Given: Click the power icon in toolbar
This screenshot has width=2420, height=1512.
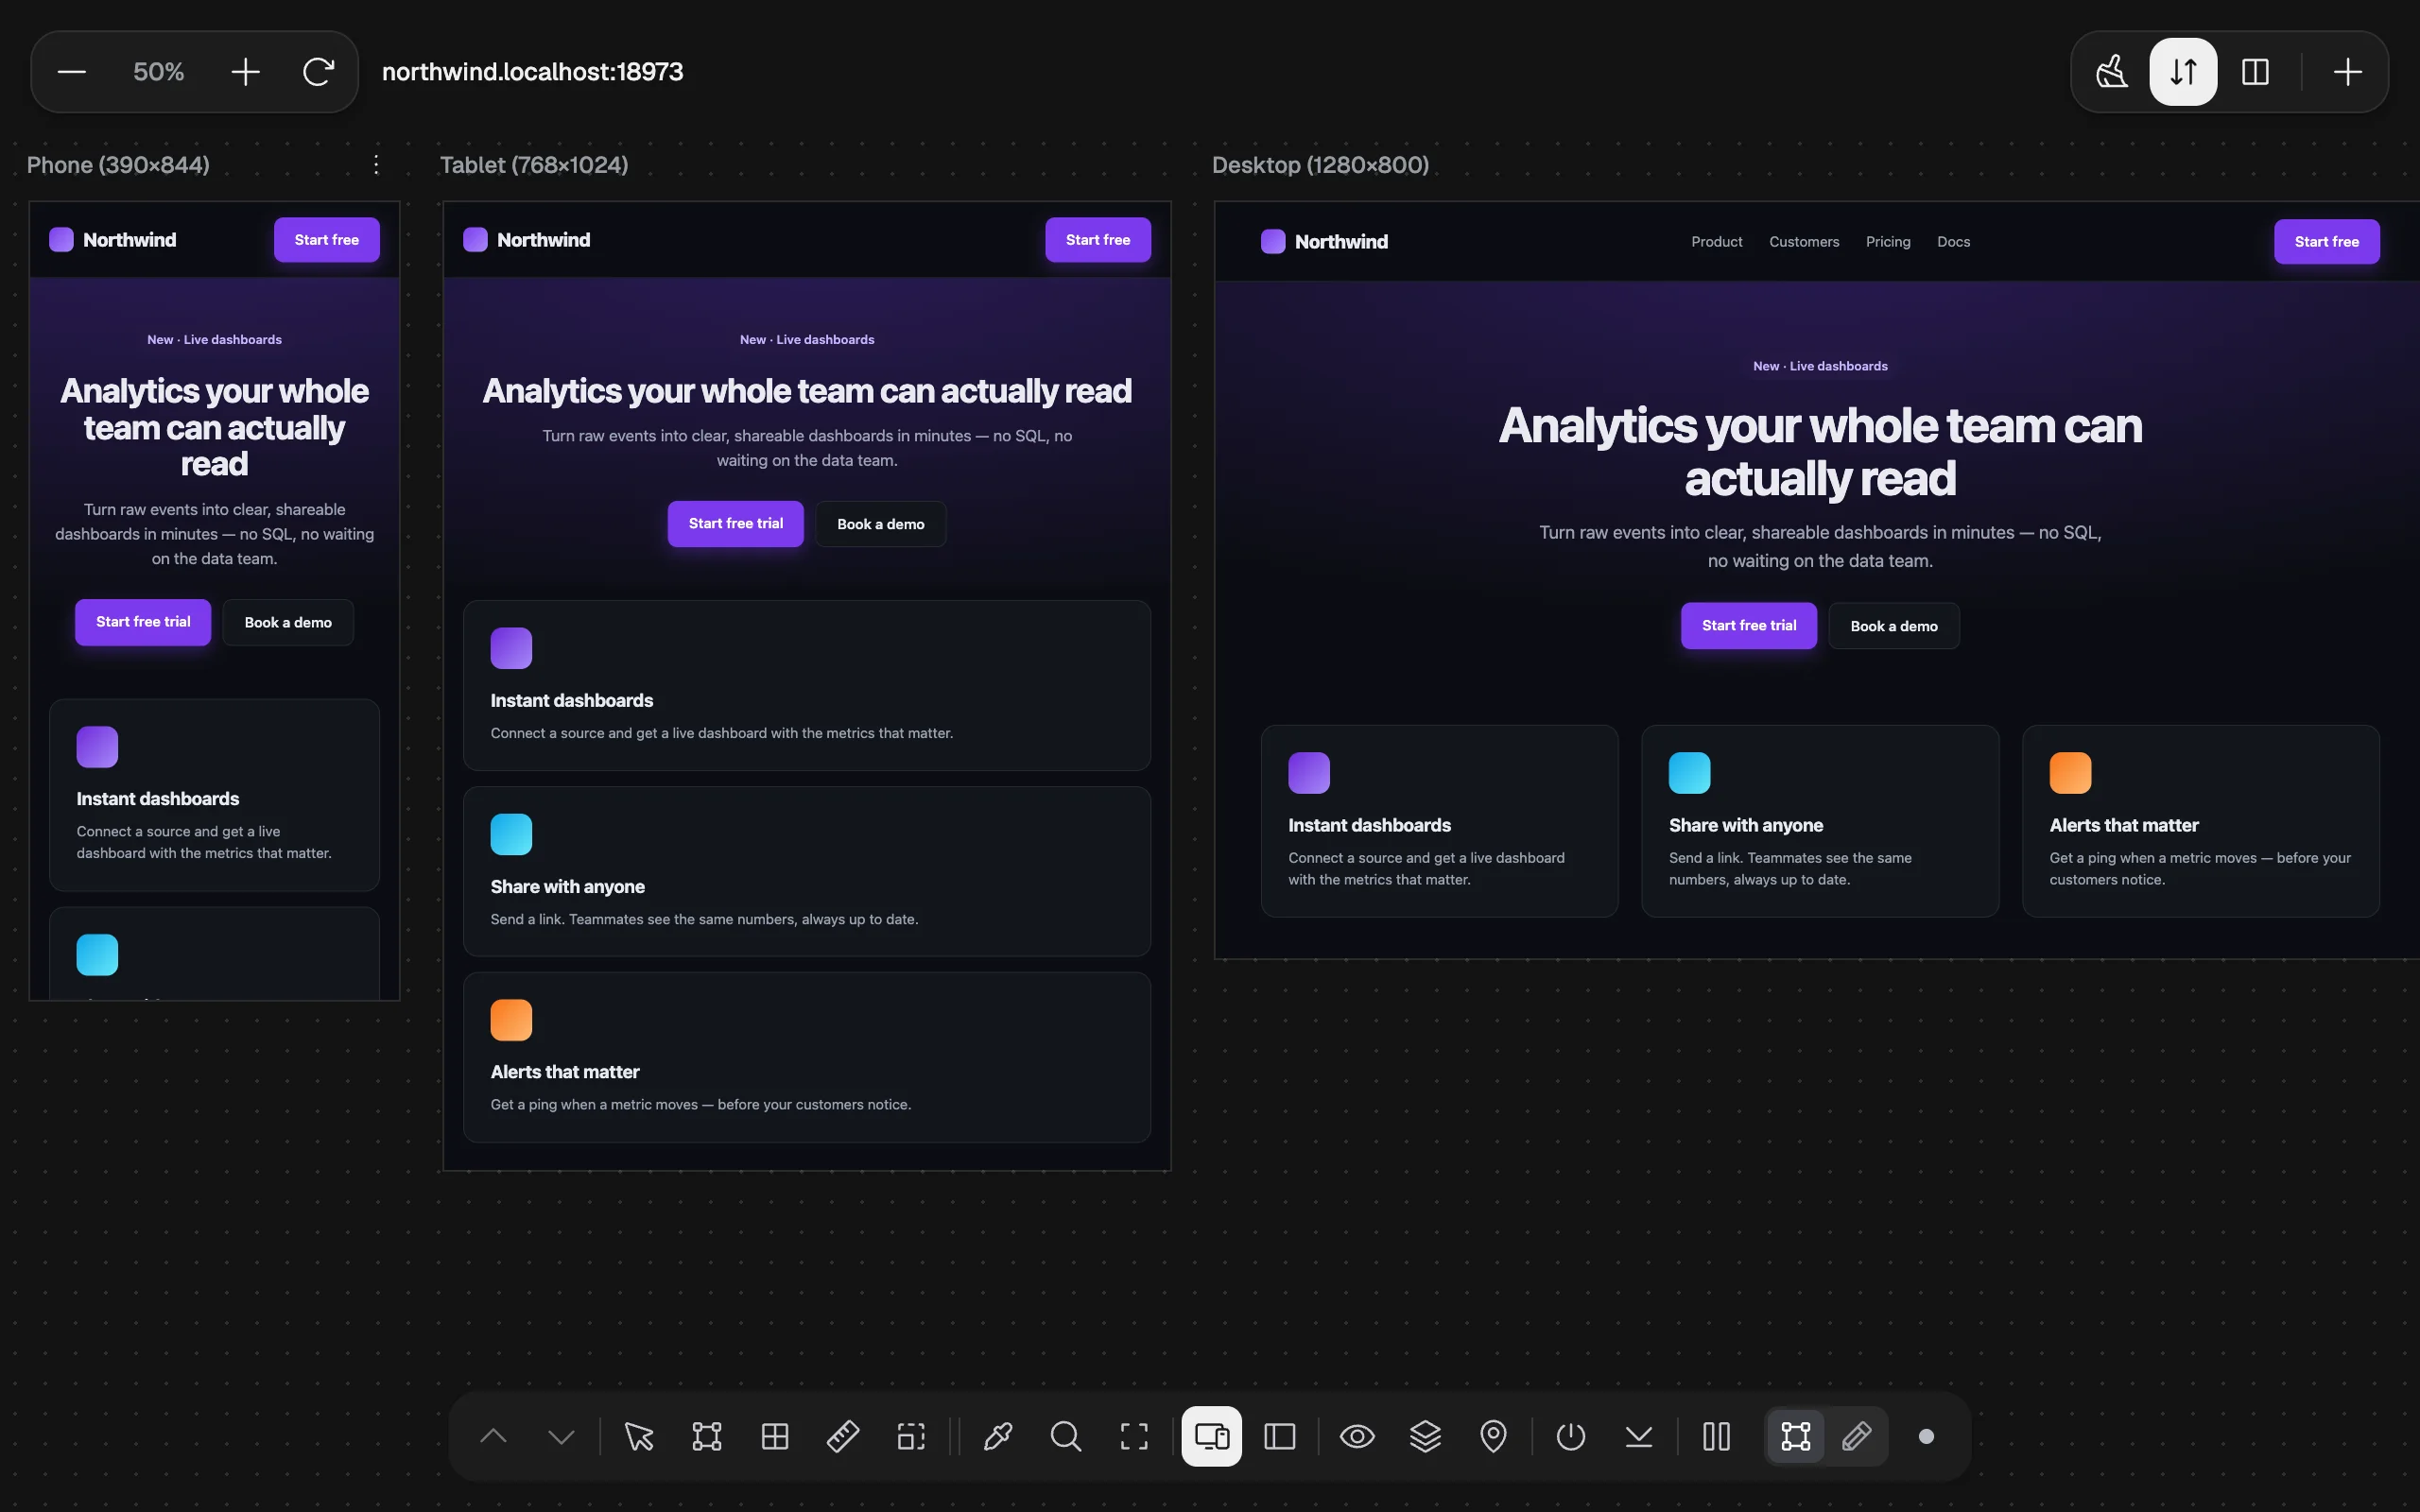Looking at the screenshot, I should (1571, 1437).
